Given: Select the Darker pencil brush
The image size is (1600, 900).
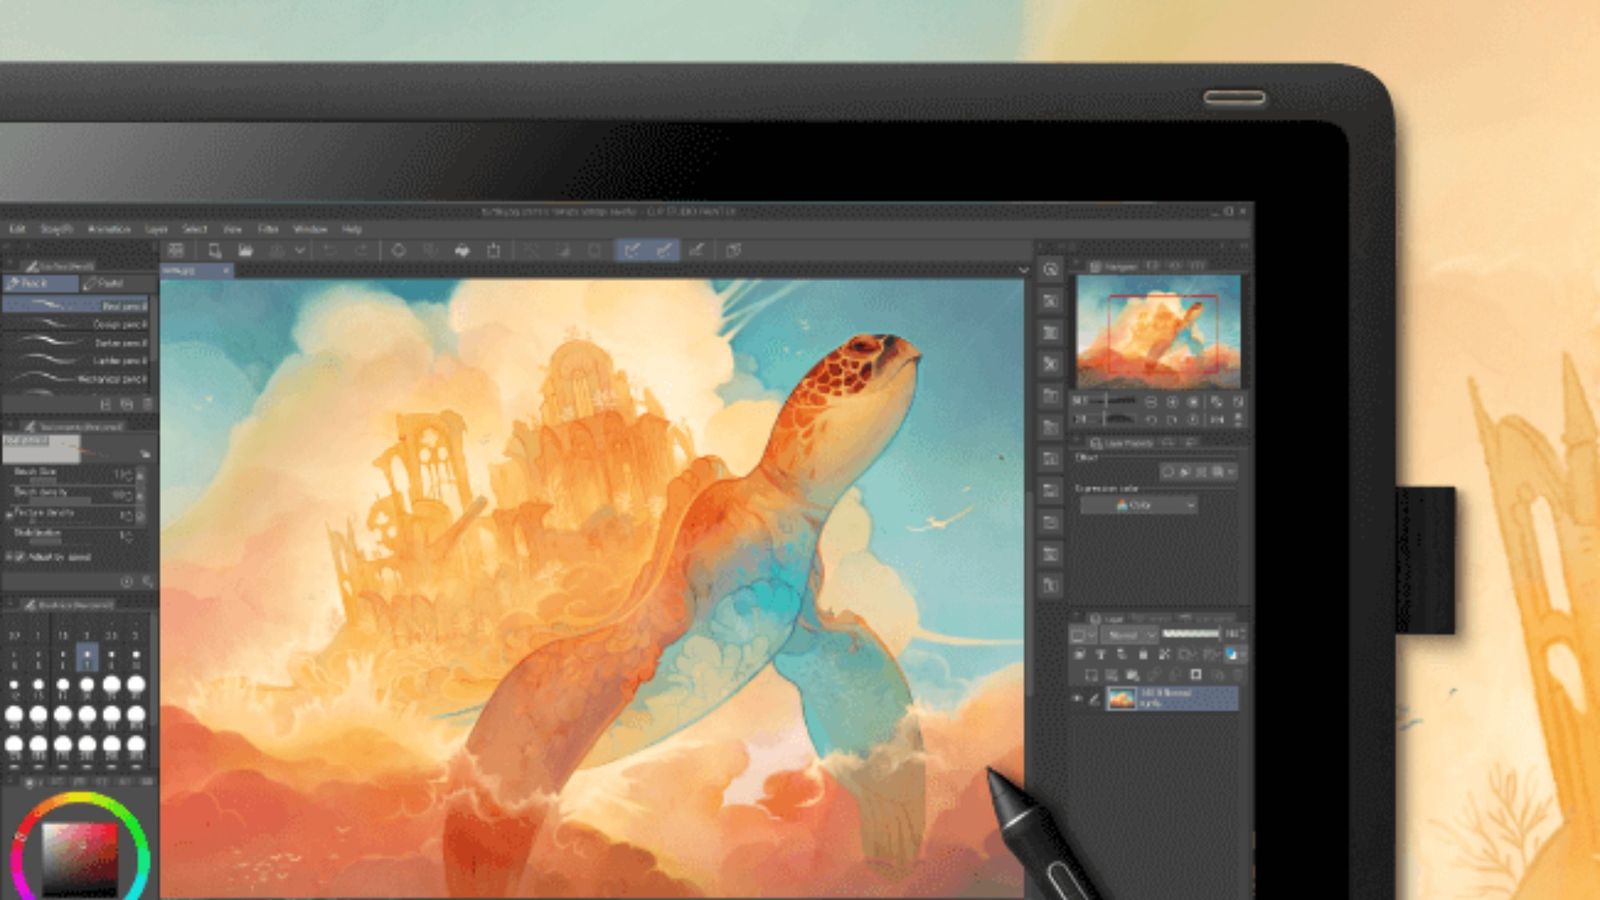Looking at the screenshot, I should click(76, 342).
